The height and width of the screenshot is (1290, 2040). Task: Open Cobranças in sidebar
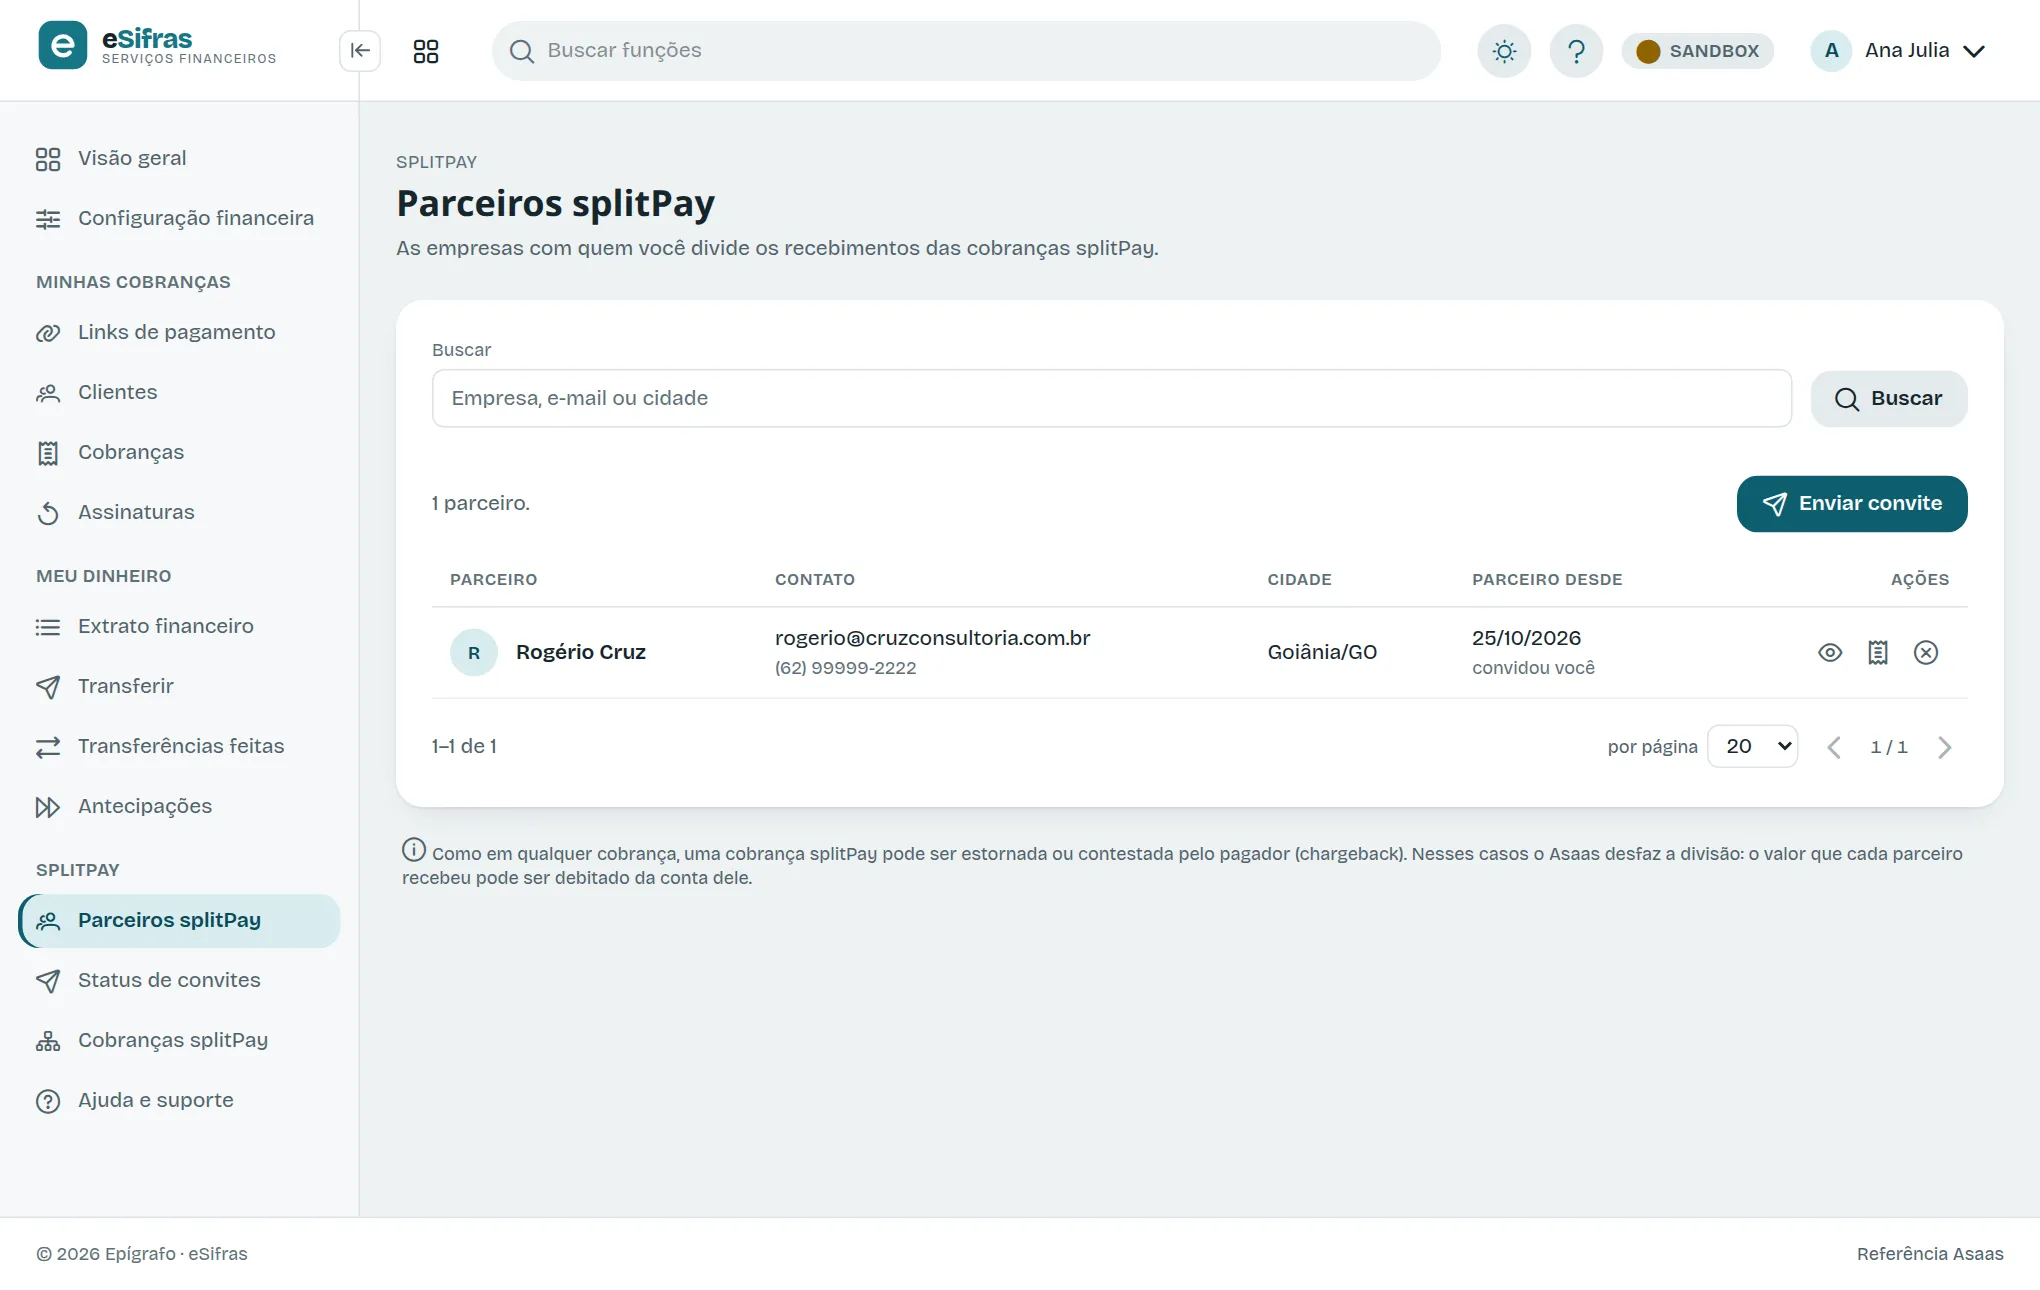(x=179, y=452)
